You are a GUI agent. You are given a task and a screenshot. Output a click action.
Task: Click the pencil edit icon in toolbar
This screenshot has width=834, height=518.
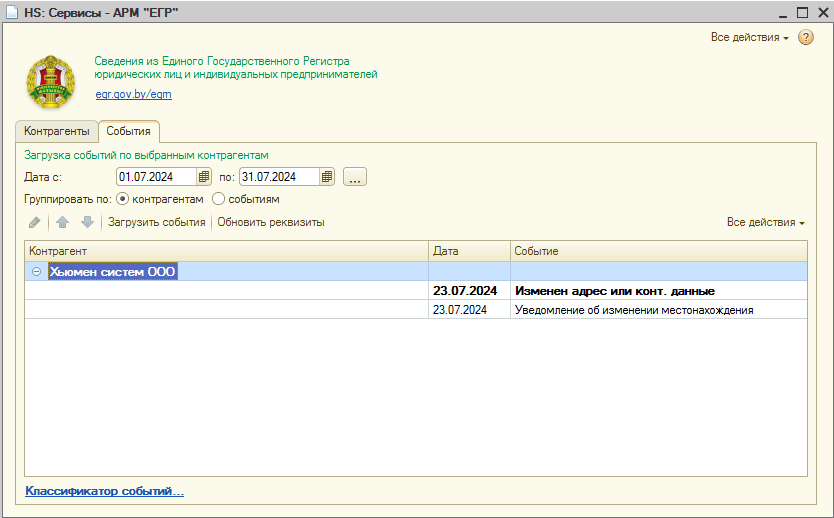(x=35, y=222)
